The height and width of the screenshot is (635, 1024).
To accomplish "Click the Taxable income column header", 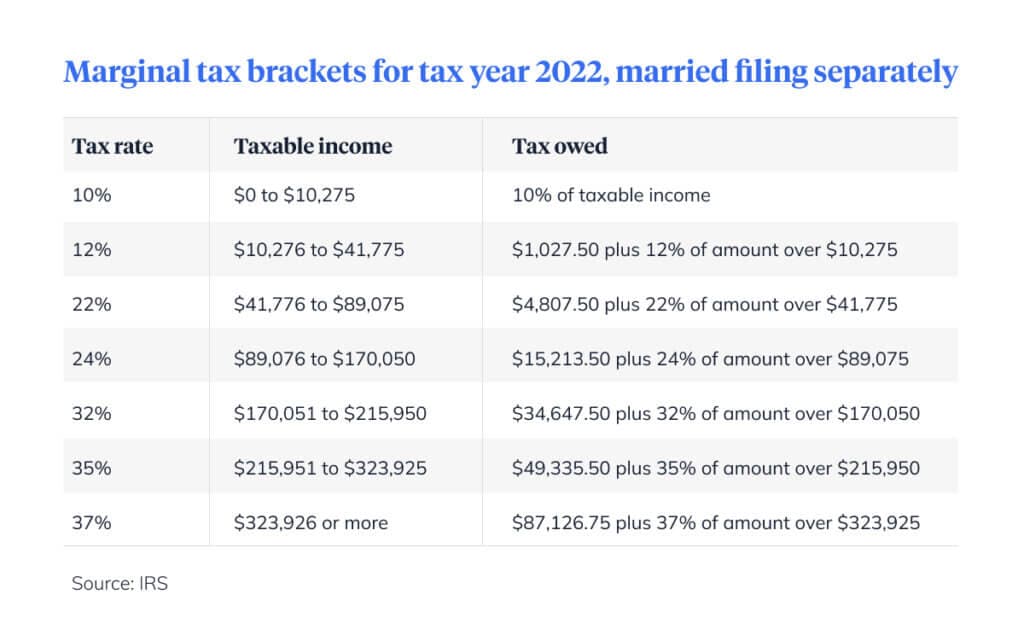I will click(x=313, y=146).
